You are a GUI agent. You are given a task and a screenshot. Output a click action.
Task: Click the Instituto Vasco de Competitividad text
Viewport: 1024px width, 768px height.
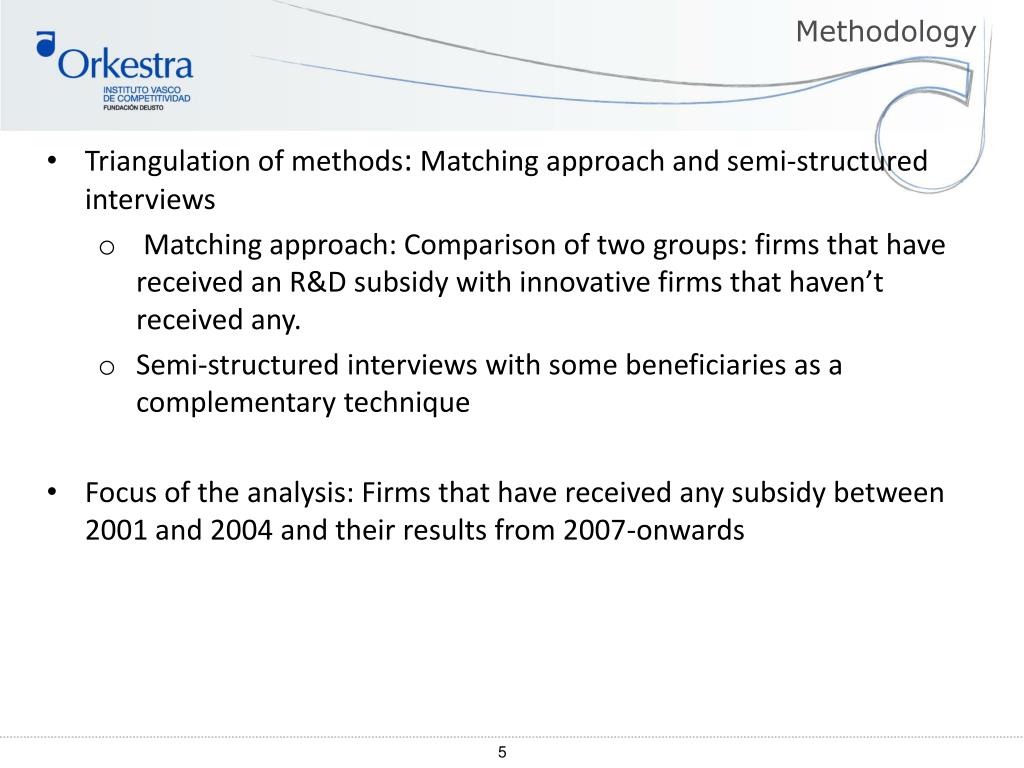click(146, 94)
